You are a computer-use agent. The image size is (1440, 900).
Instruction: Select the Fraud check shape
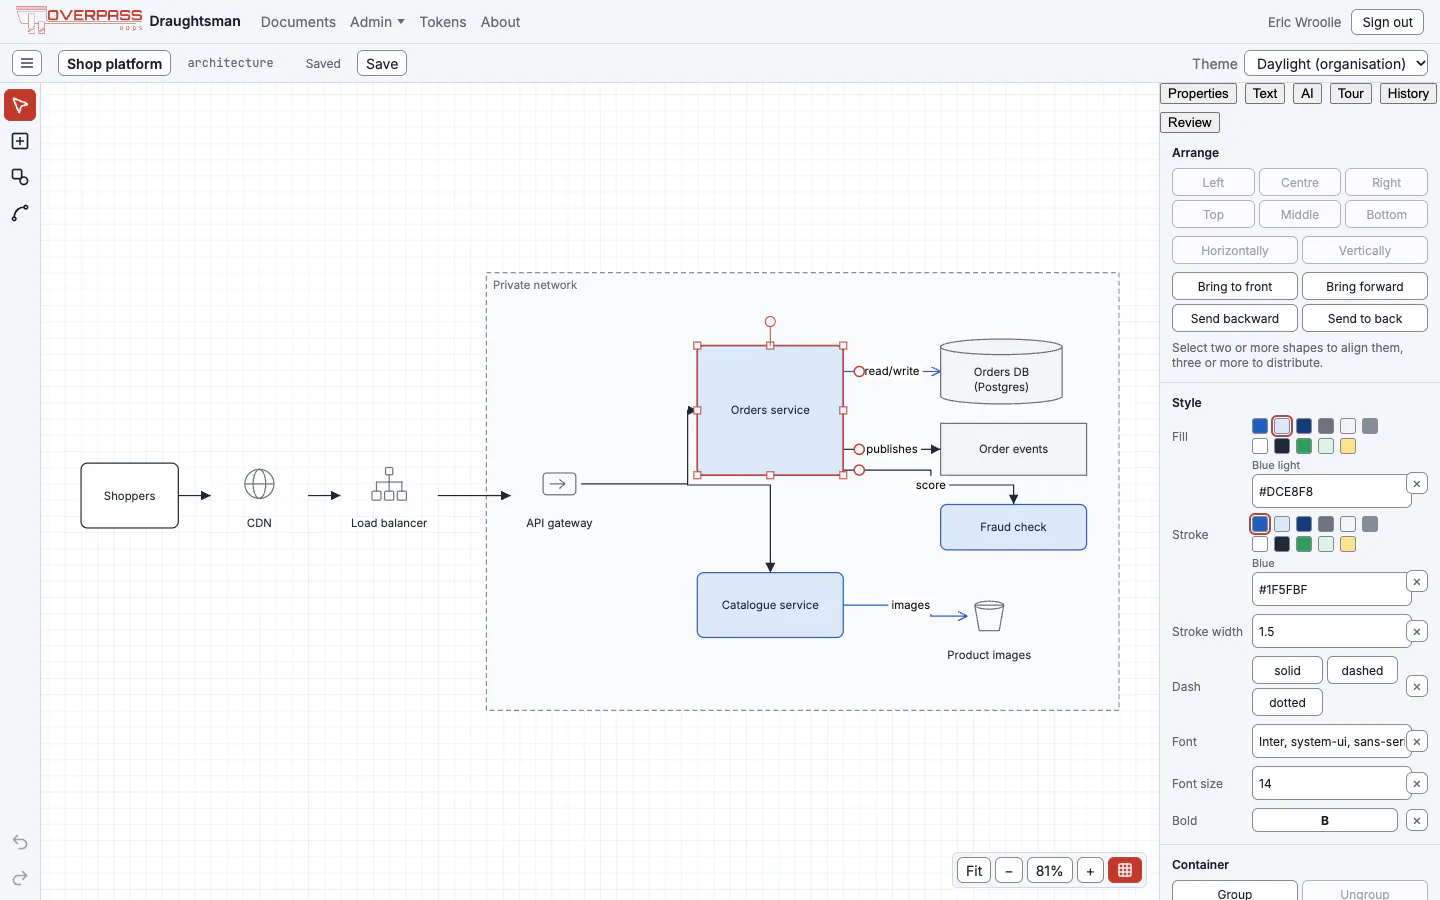1013,527
